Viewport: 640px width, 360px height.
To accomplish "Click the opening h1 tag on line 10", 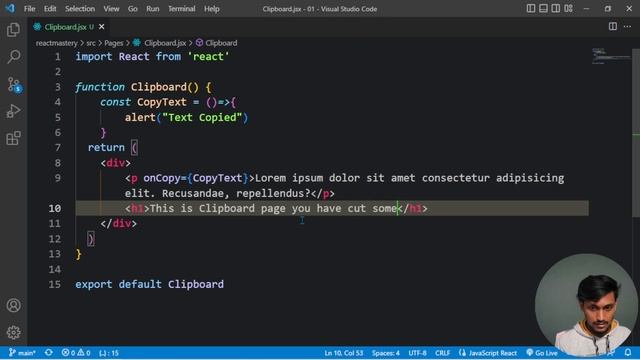I will 137,209.
